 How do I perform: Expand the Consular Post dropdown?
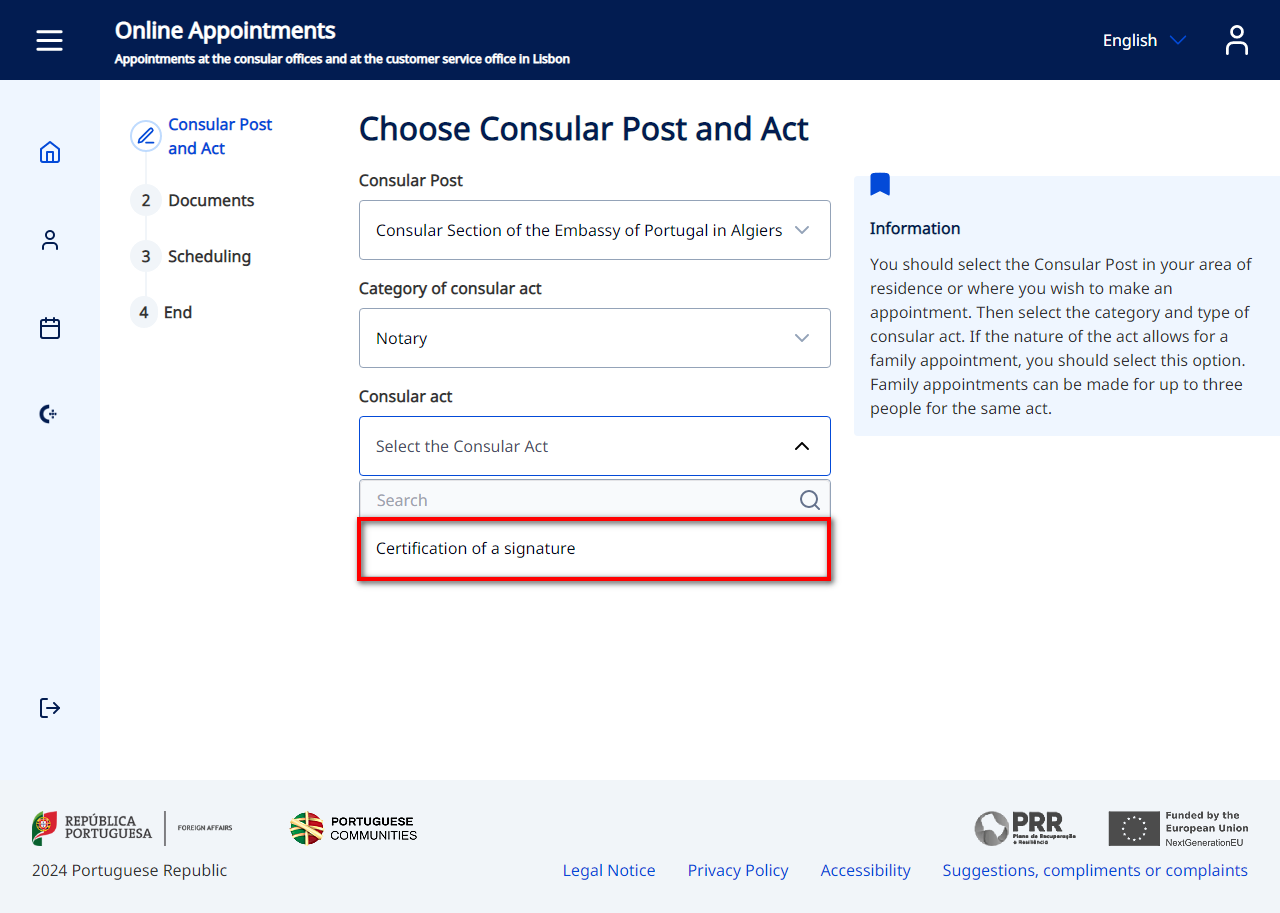click(594, 230)
